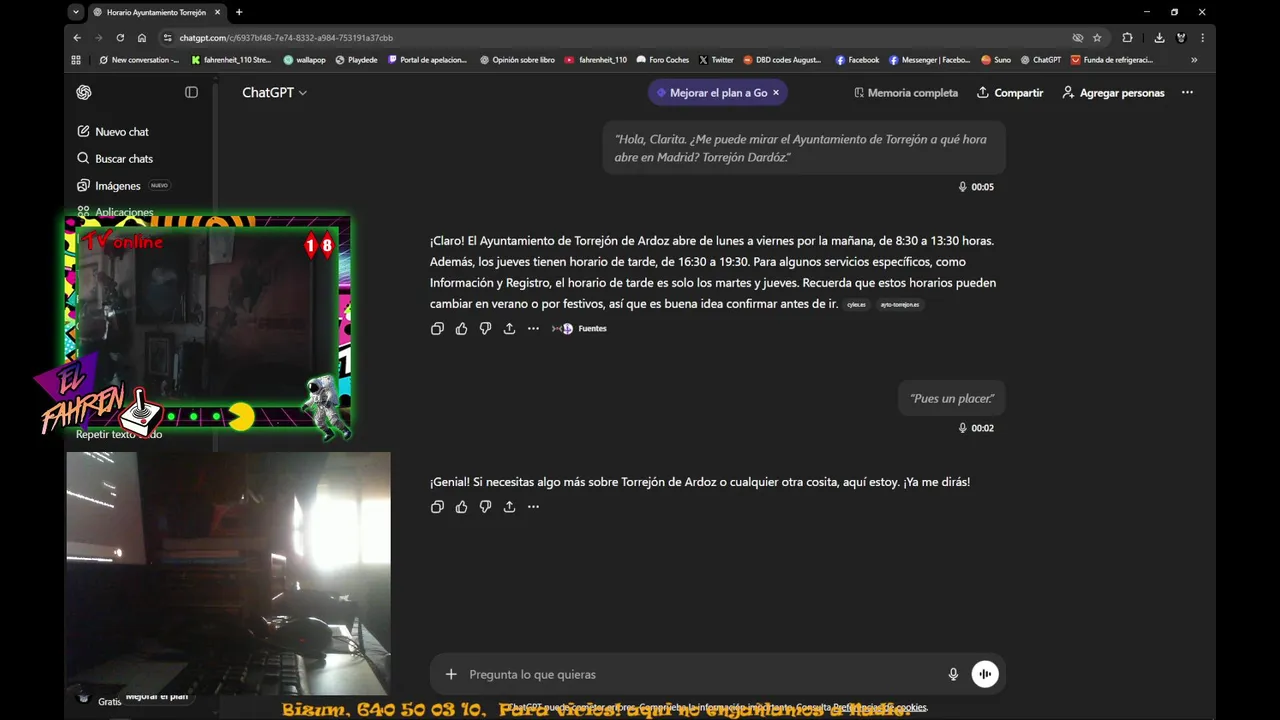This screenshot has width=1280, height=720.
Task: Open the ayto-torrejon.es source chip
Action: (900, 305)
